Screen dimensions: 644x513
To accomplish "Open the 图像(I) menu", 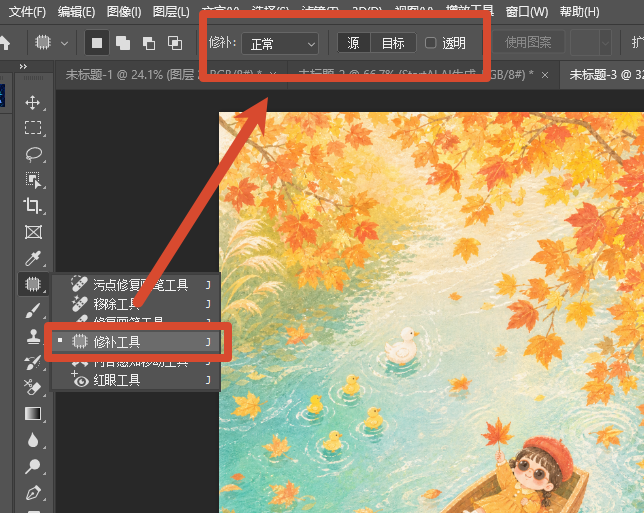I will coord(124,12).
